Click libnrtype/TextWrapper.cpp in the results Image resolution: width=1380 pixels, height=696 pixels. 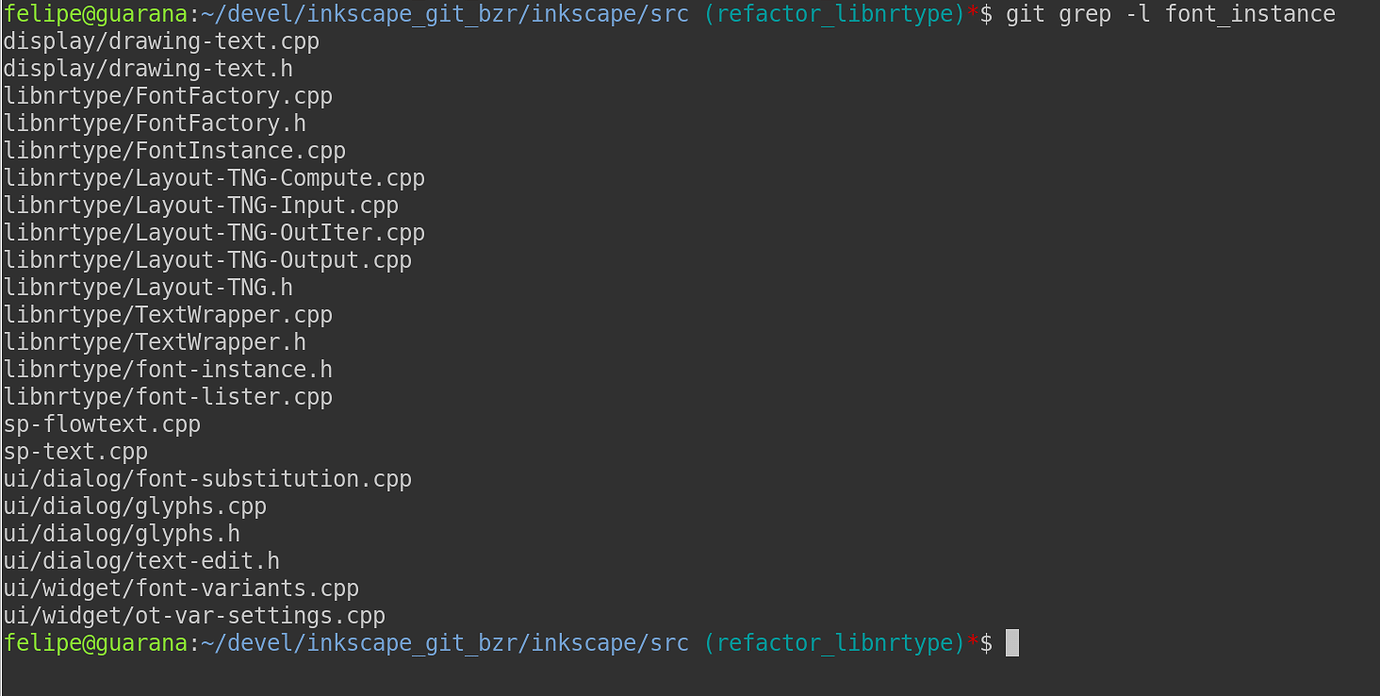click(168, 315)
